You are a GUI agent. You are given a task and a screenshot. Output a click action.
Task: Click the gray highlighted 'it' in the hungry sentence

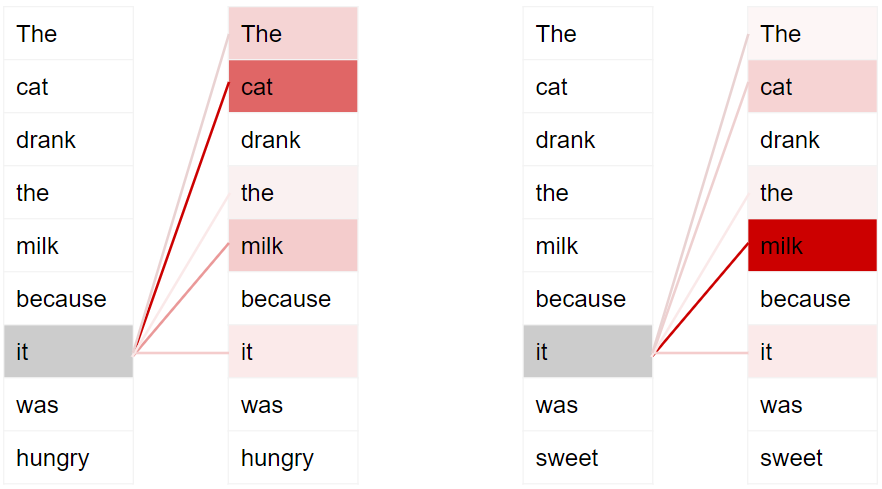pos(68,352)
